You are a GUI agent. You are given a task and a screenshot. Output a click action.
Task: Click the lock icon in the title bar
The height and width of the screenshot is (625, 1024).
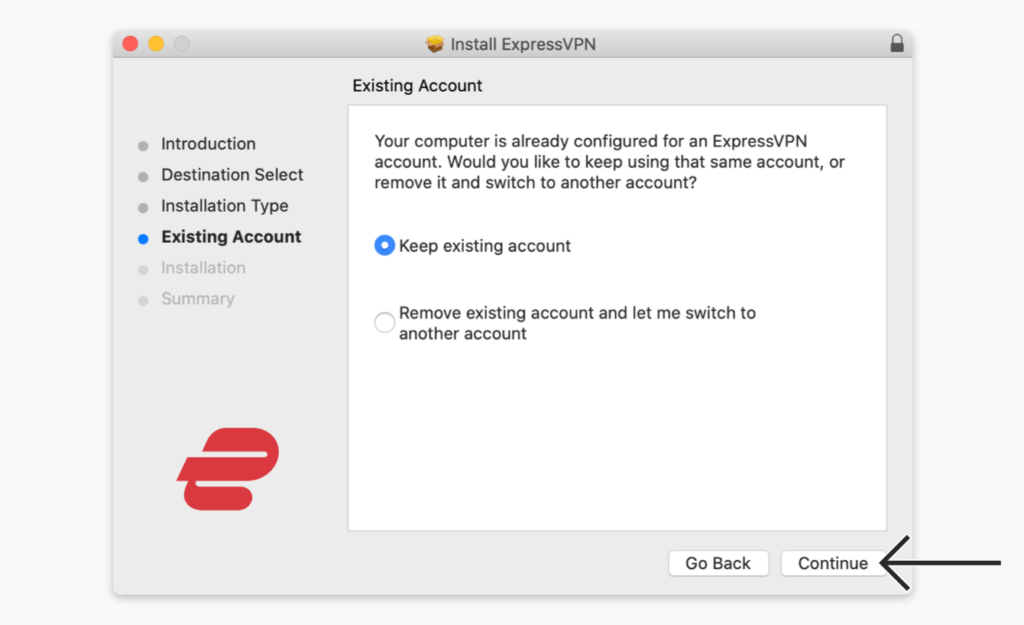(x=897, y=43)
